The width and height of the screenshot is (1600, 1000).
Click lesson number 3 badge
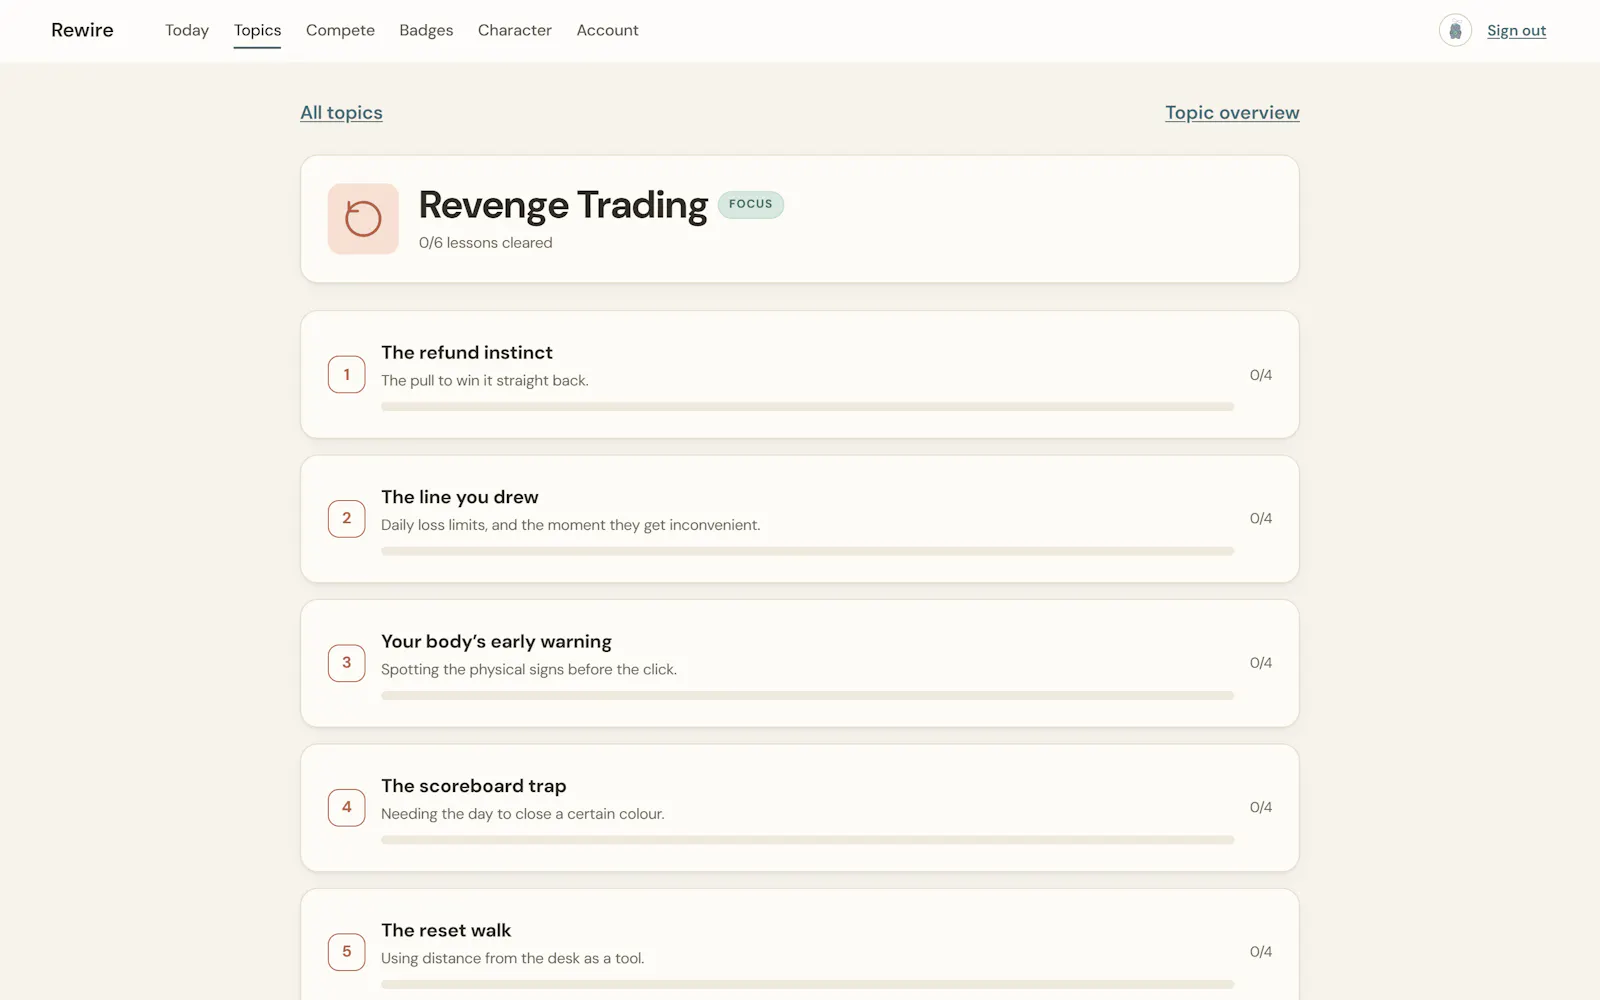347,663
